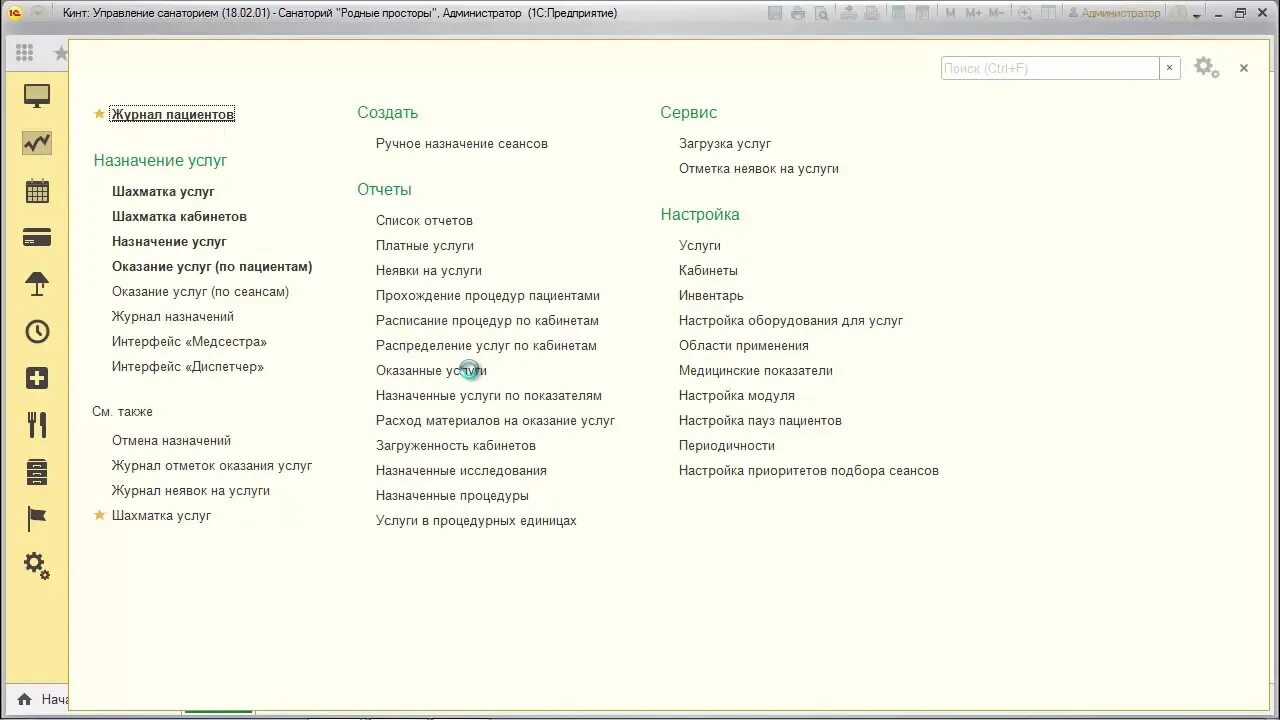Open Расписание процедур по кабинетам
1280x720 pixels.
point(487,320)
